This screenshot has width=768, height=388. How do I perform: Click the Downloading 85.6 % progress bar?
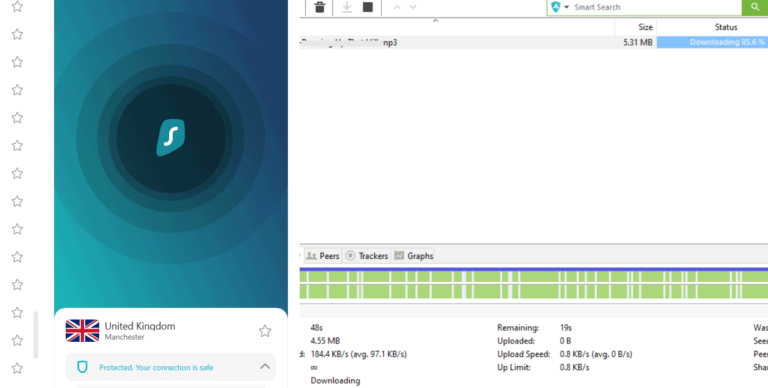coord(712,42)
